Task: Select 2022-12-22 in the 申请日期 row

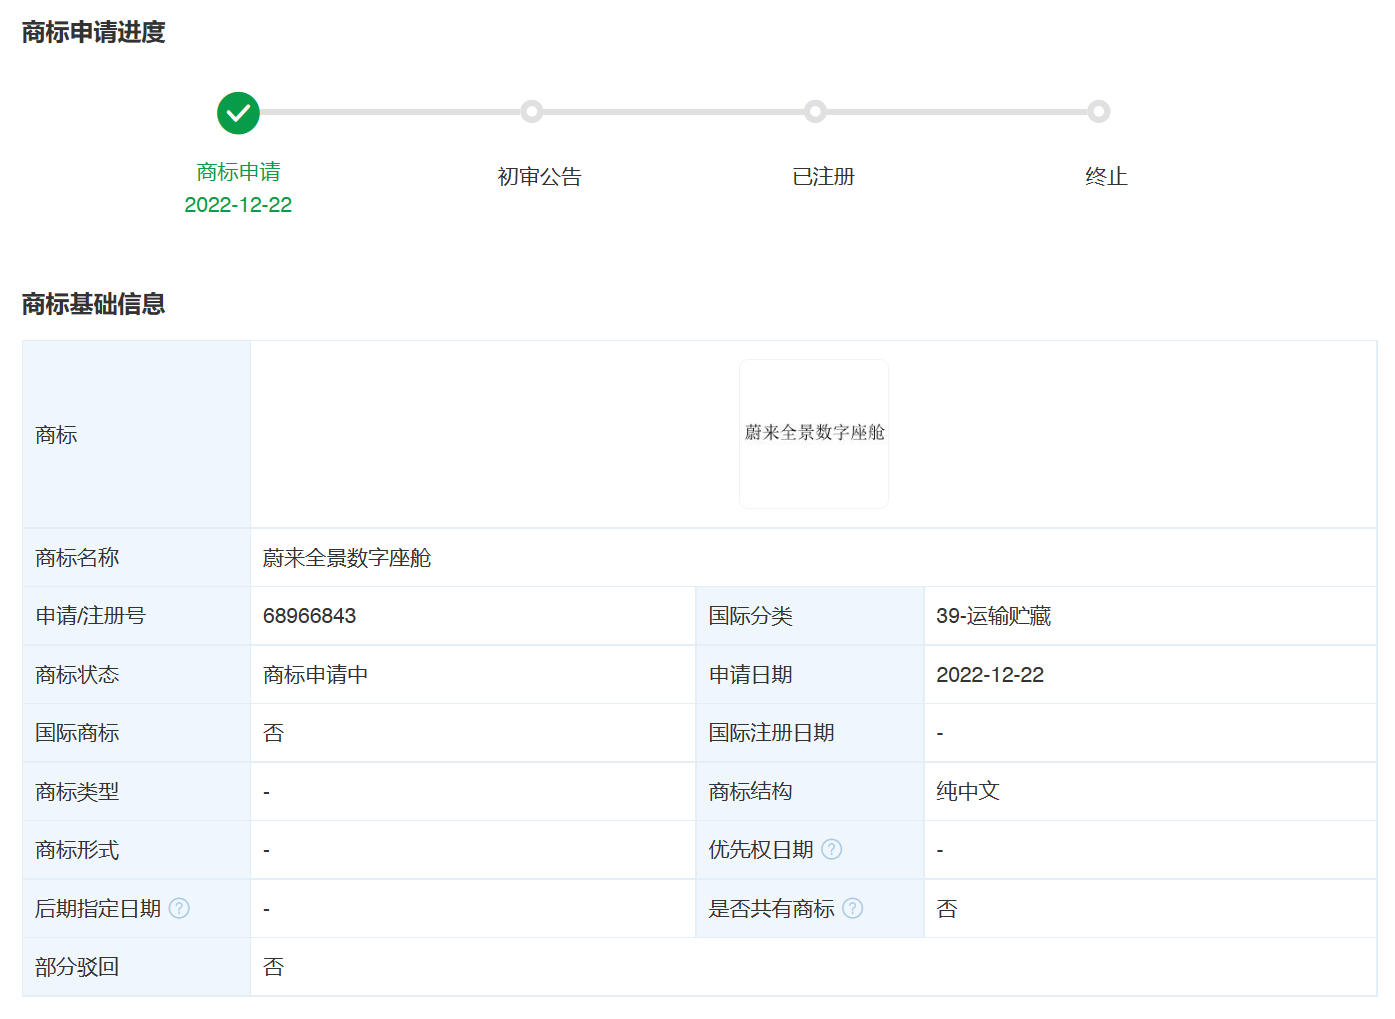Action: click(990, 675)
